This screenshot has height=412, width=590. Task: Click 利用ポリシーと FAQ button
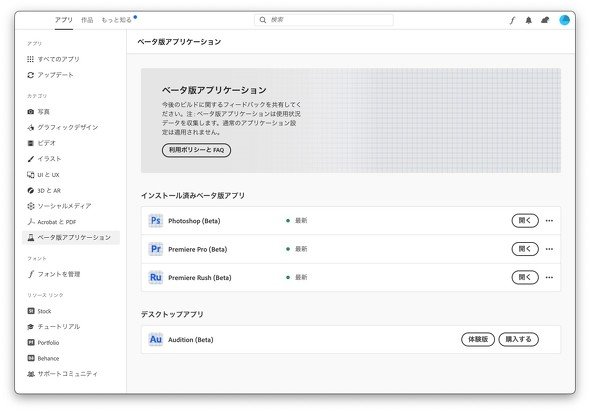[x=196, y=150]
